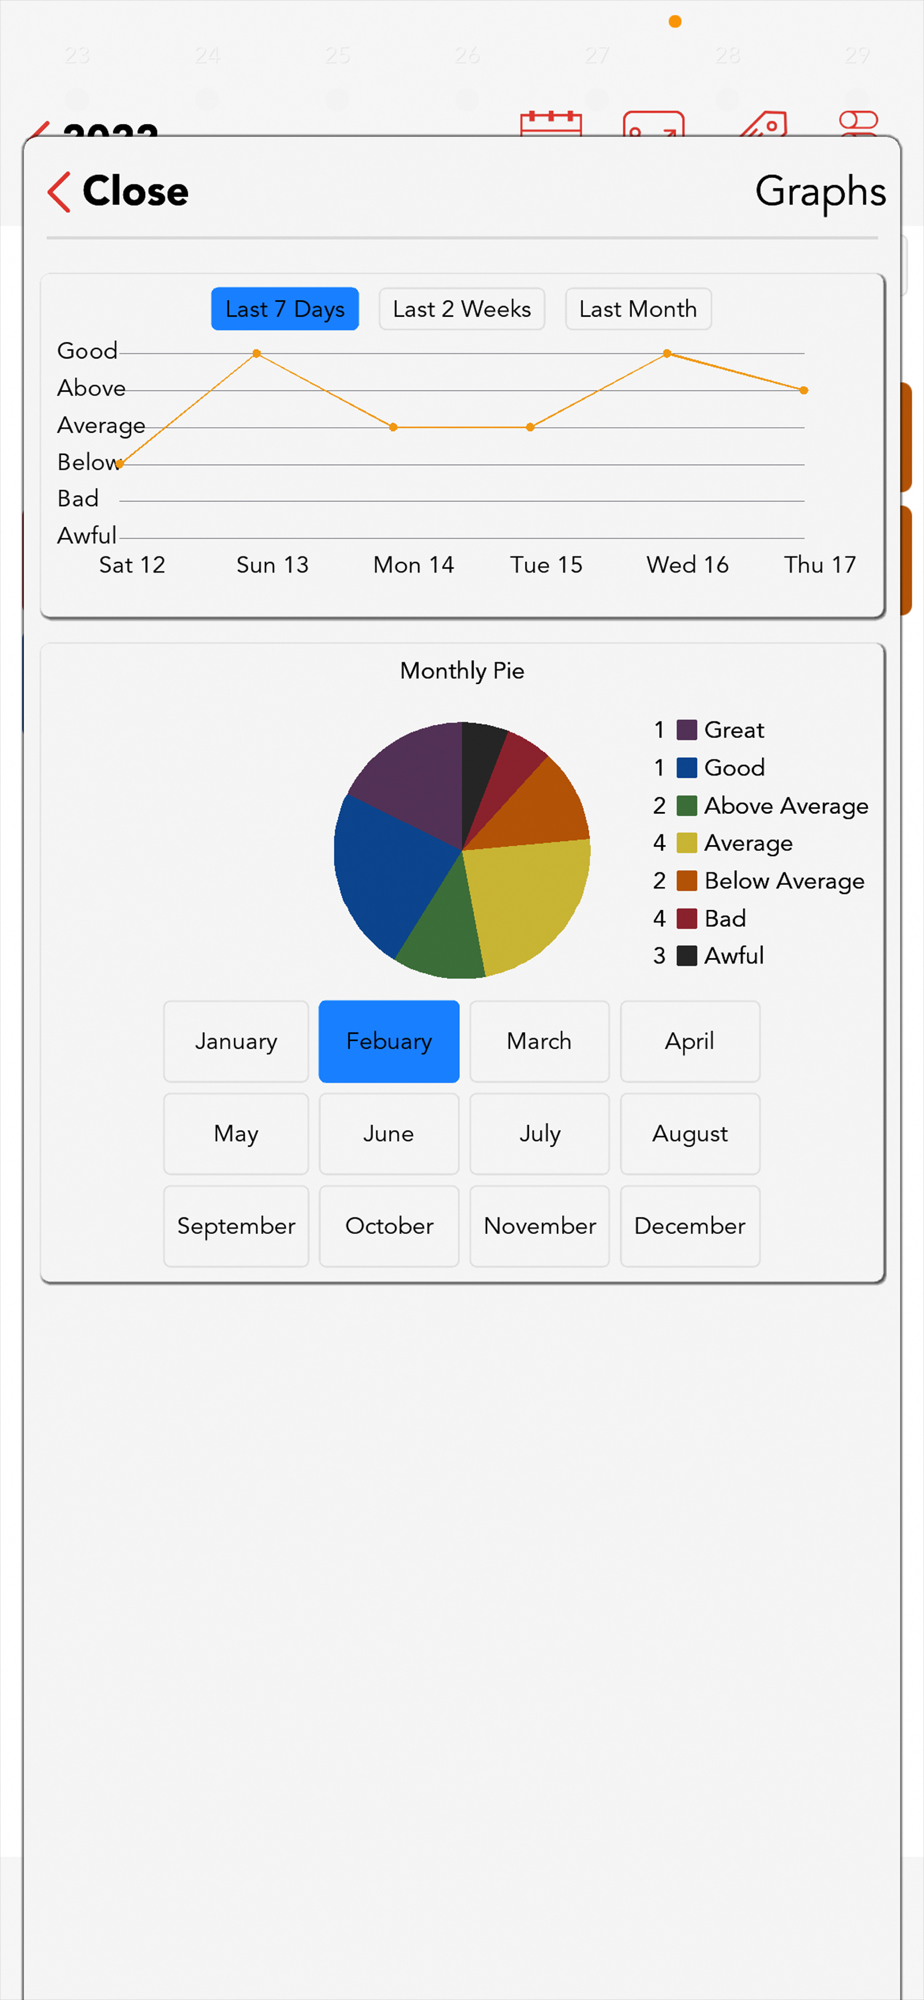Choose August month button
Image resolution: width=924 pixels, height=2000 pixels.
pyautogui.click(x=690, y=1133)
